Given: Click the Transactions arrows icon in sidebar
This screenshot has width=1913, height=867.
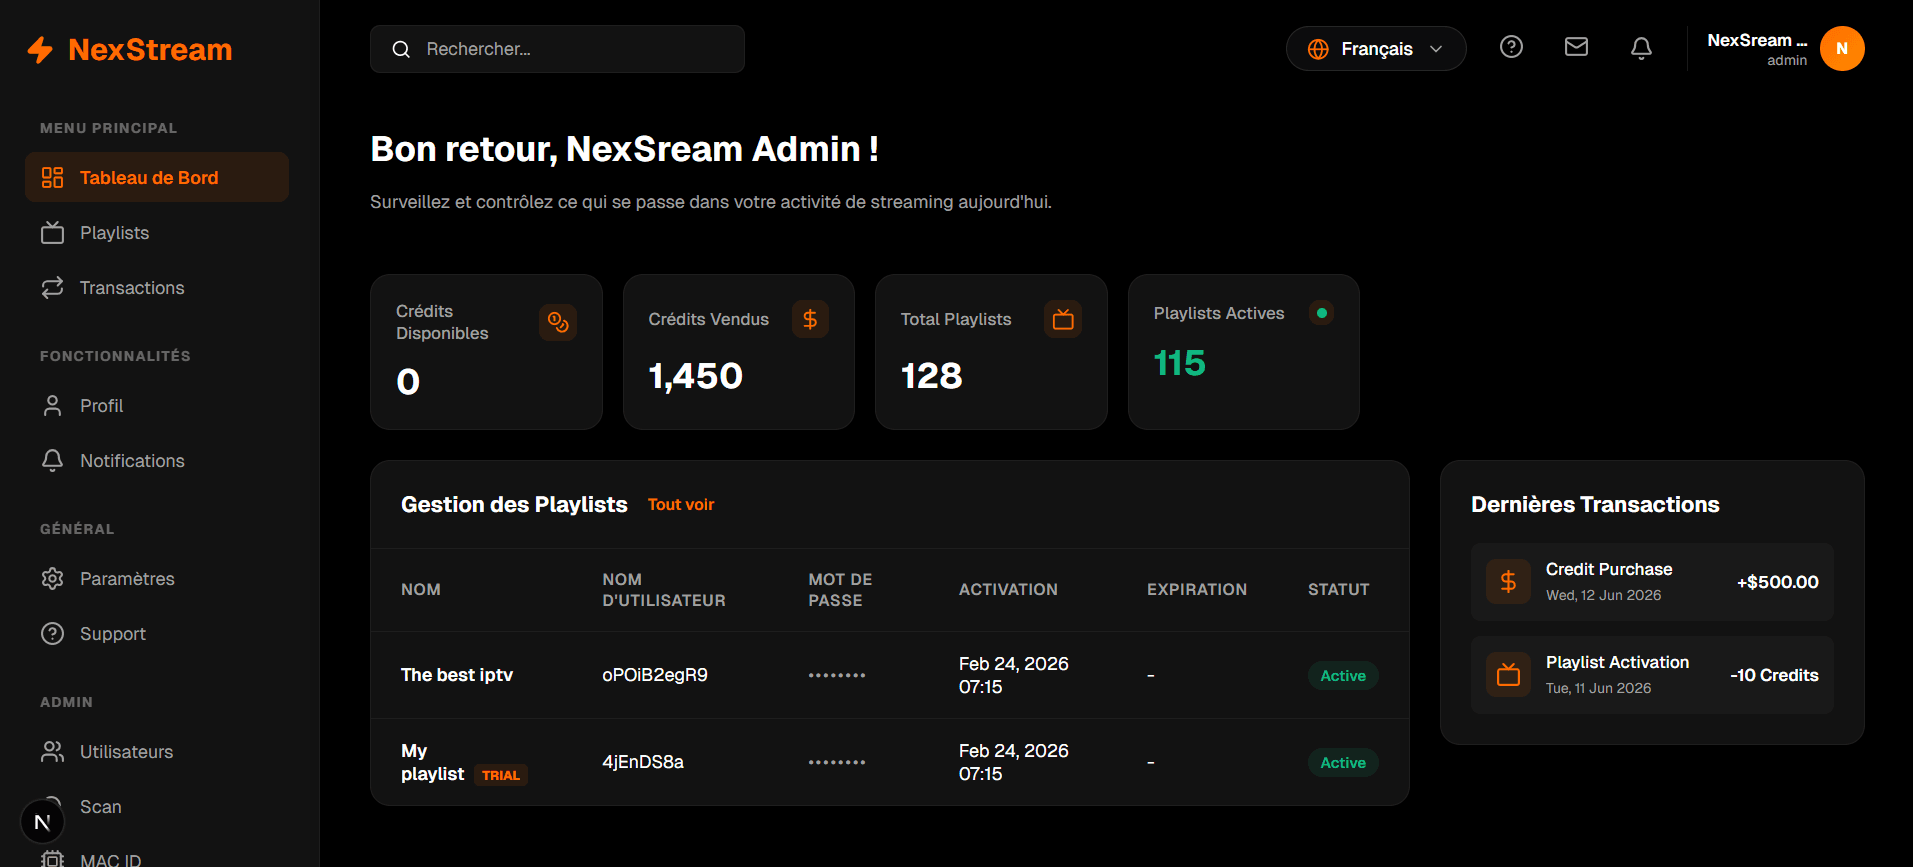Looking at the screenshot, I should [53, 288].
